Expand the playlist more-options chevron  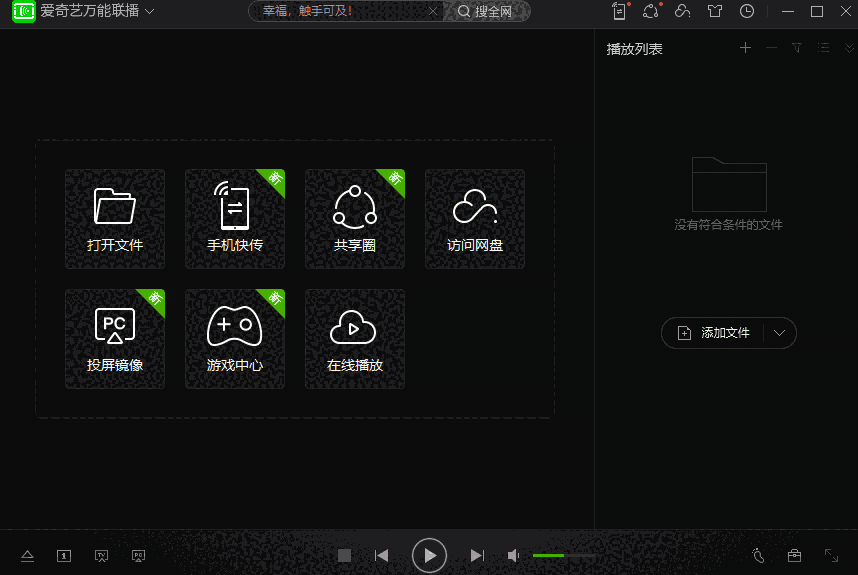click(x=849, y=48)
